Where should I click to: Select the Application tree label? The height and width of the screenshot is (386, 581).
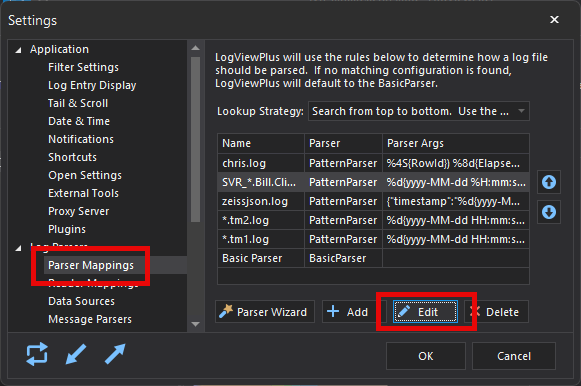(59, 49)
